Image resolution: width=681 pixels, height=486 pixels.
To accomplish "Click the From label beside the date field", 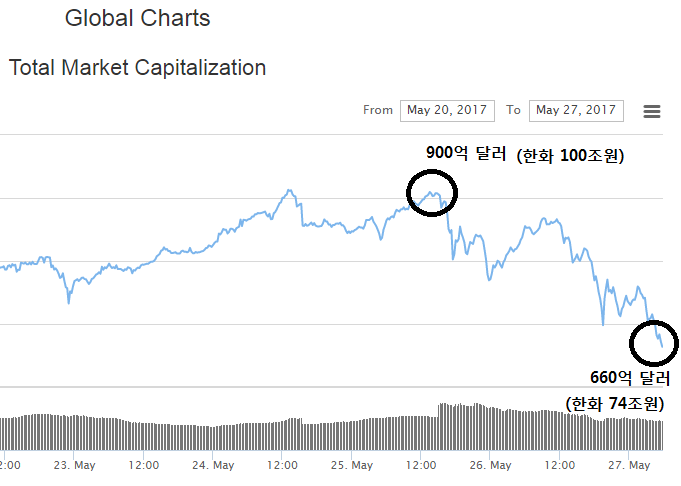I will pos(378,110).
